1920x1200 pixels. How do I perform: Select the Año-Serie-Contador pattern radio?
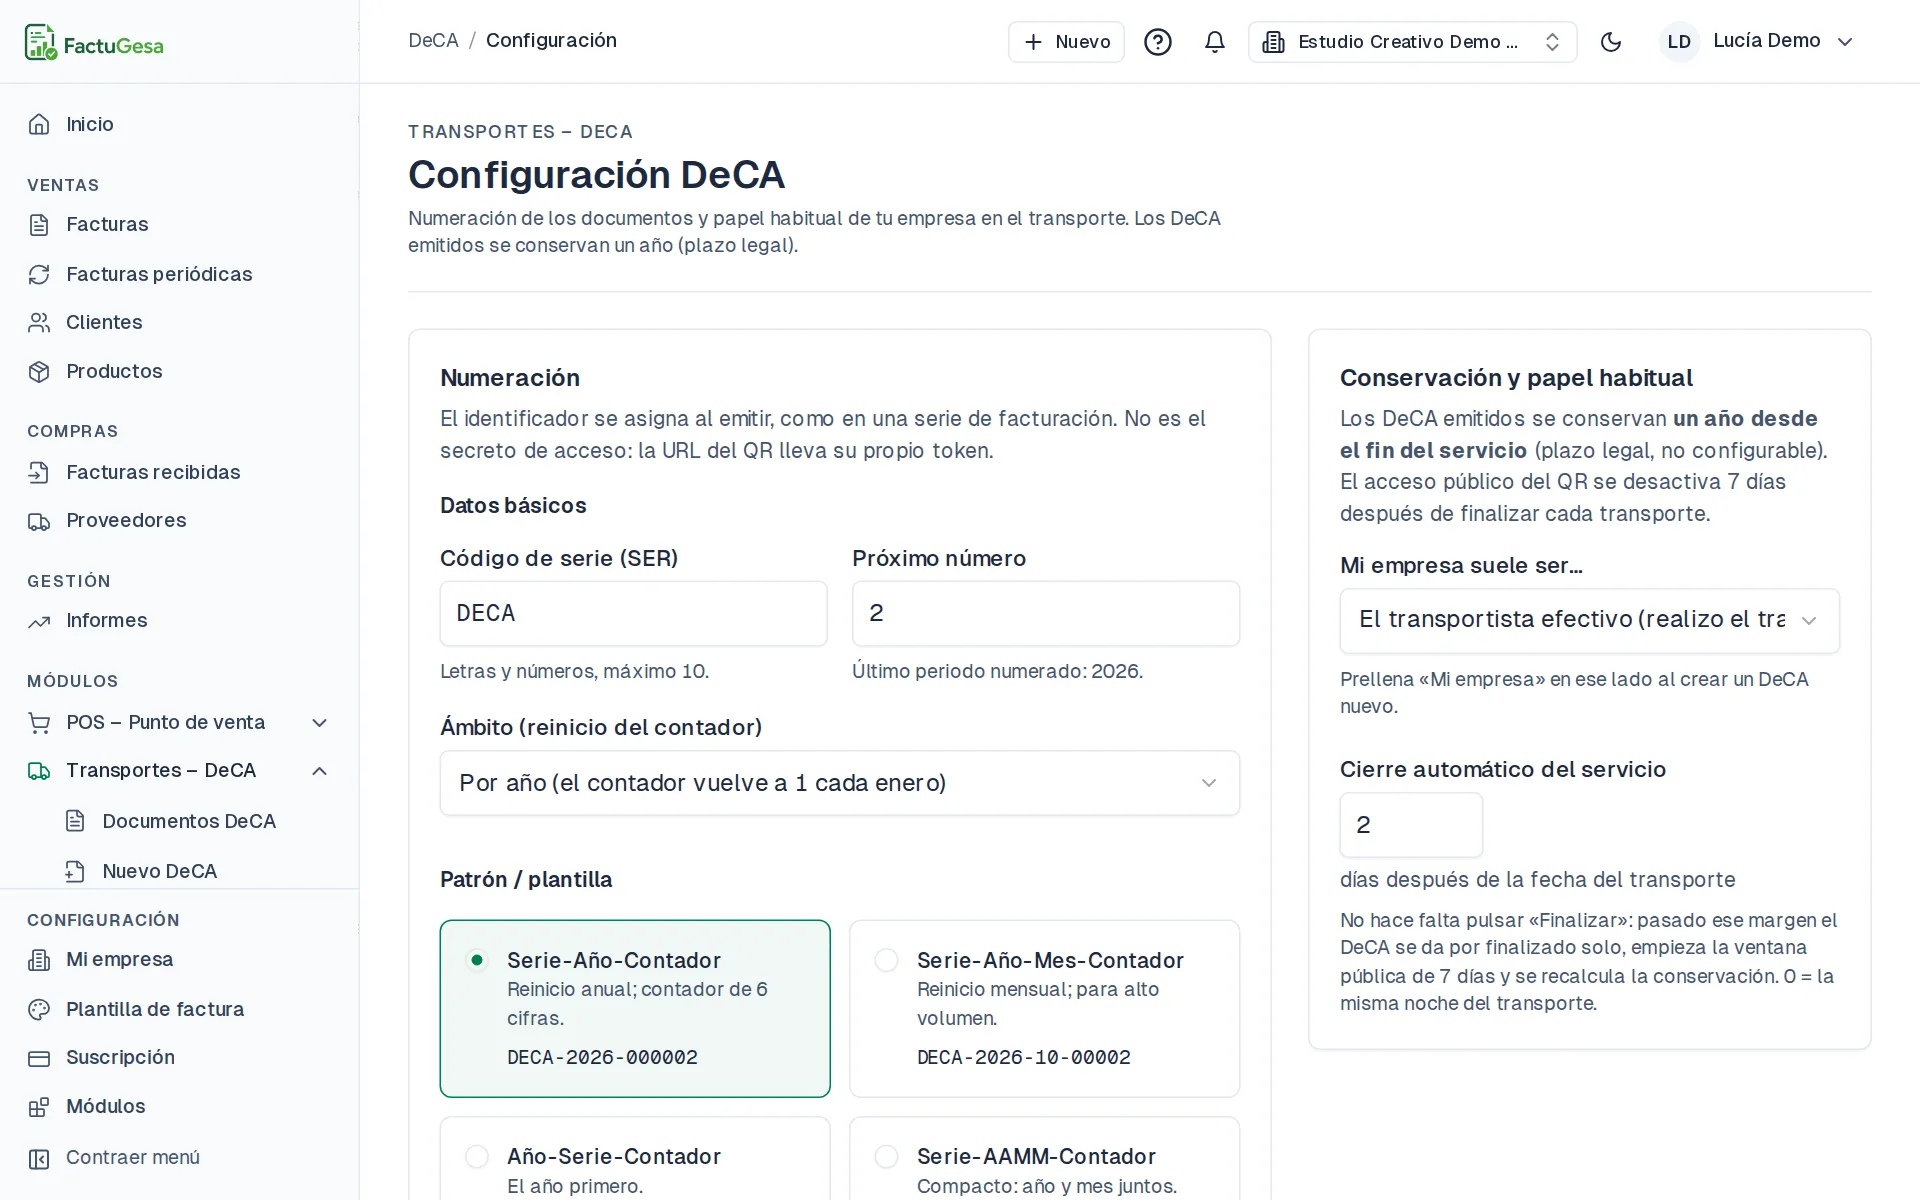(x=477, y=1156)
